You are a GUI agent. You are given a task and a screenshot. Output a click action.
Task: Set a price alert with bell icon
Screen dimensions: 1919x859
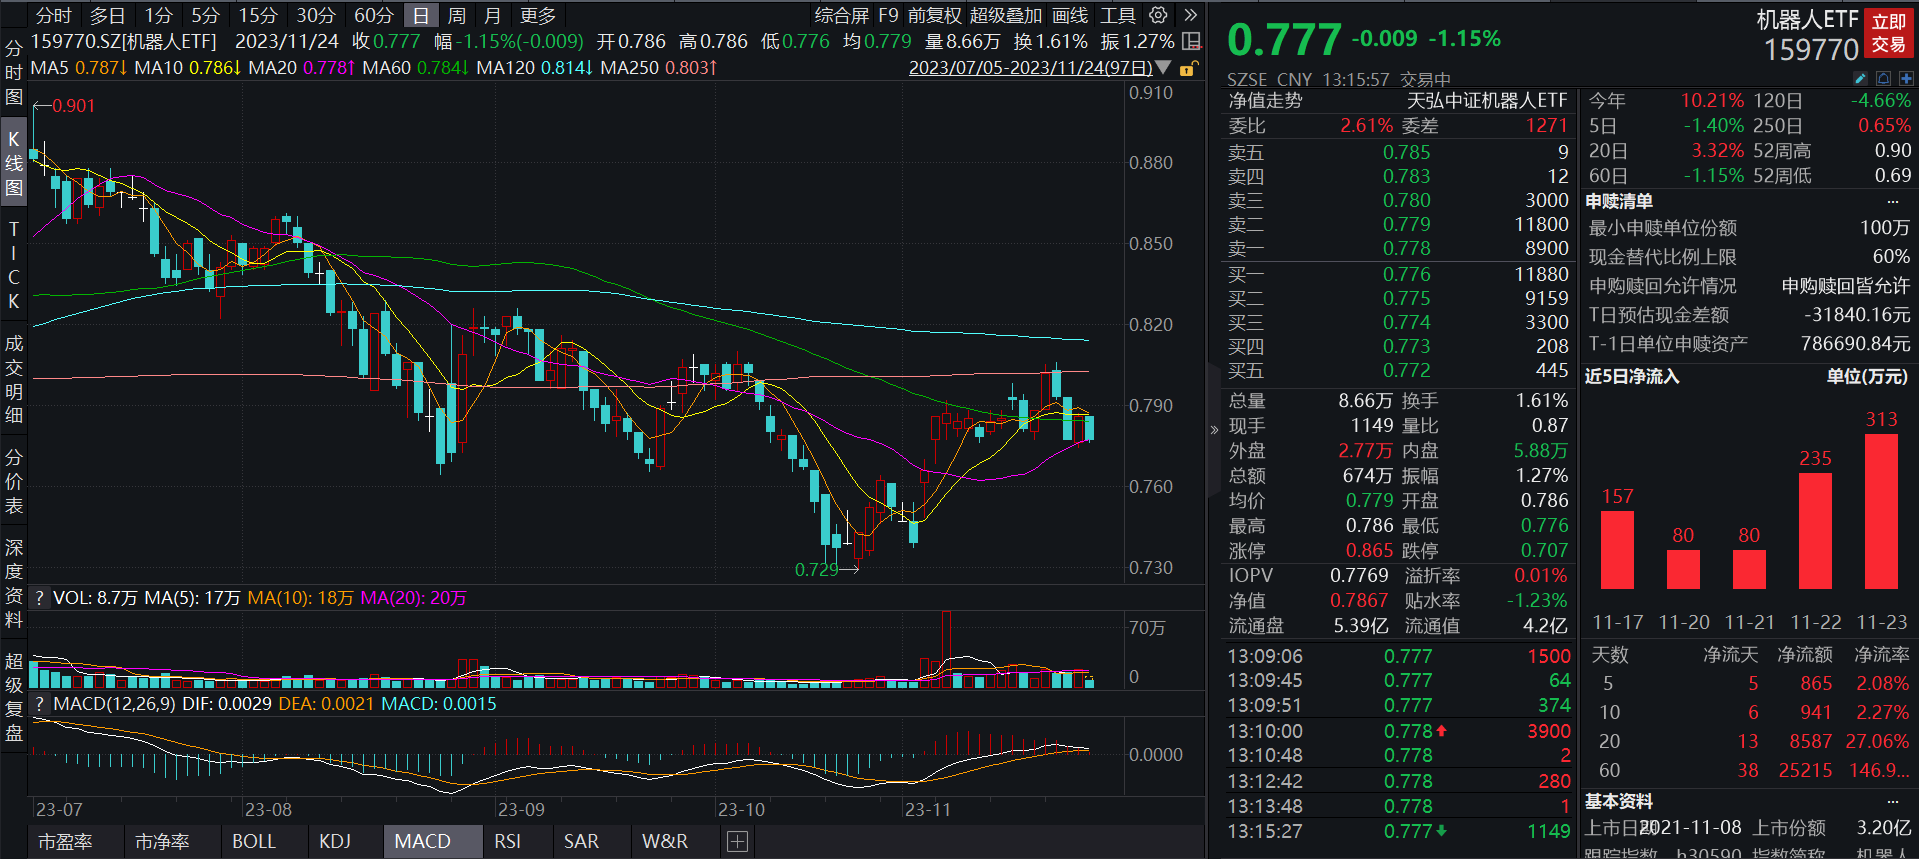(1883, 78)
